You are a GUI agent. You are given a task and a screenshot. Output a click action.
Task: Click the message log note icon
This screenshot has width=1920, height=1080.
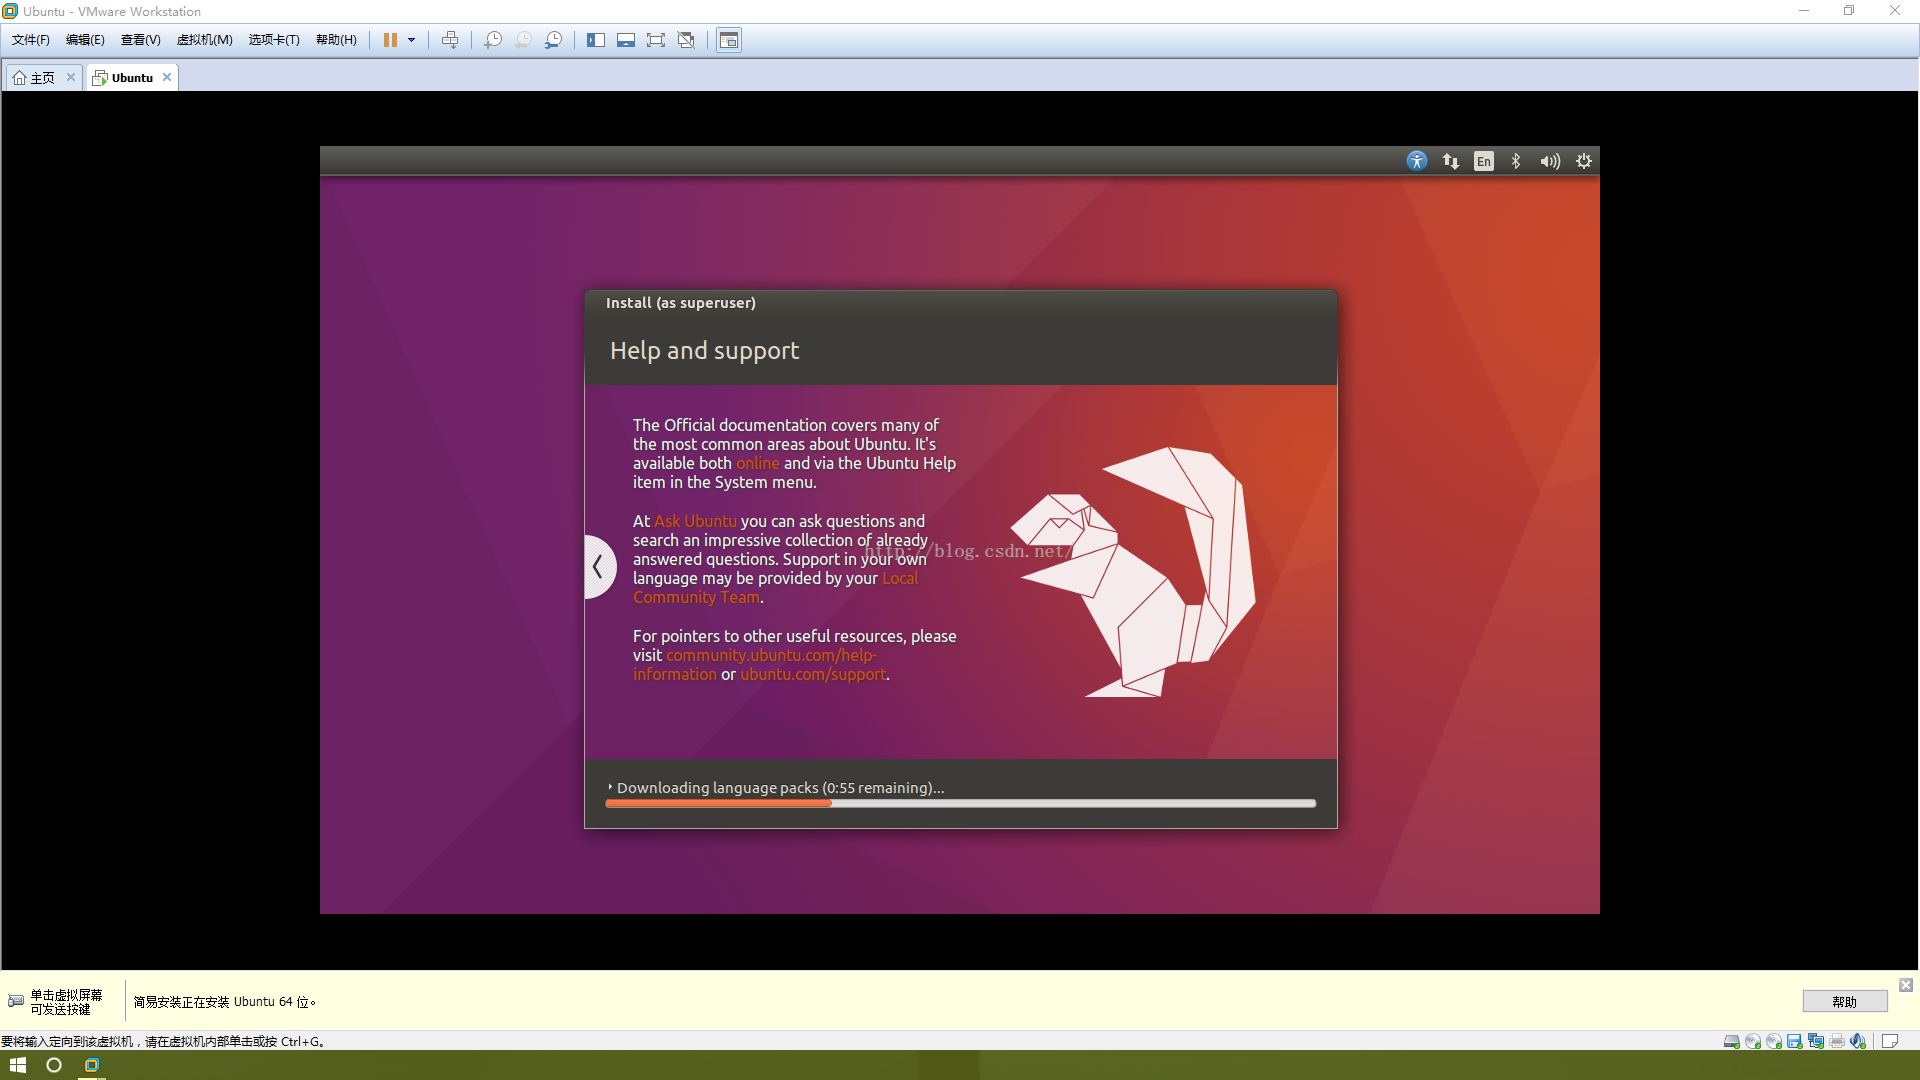click(1890, 1041)
